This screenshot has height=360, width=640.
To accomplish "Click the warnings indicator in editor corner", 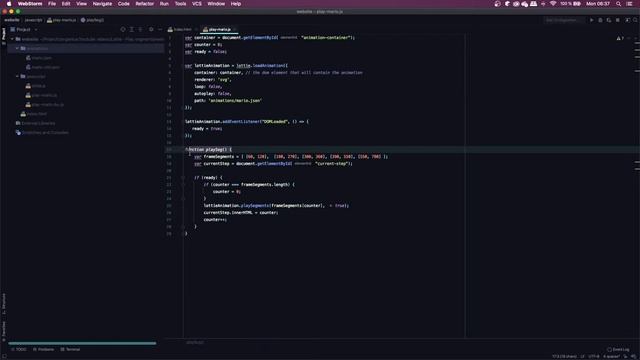I will [620, 38].
